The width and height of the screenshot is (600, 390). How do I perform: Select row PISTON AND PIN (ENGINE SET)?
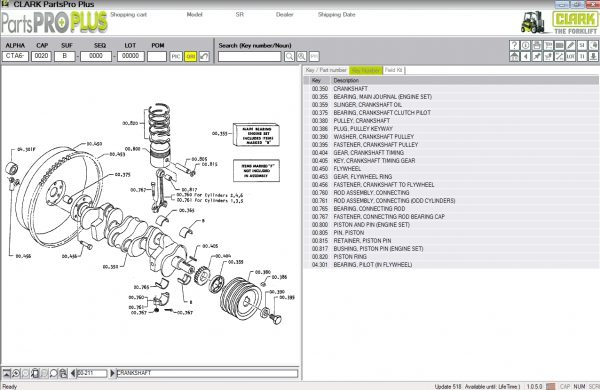tap(451, 225)
